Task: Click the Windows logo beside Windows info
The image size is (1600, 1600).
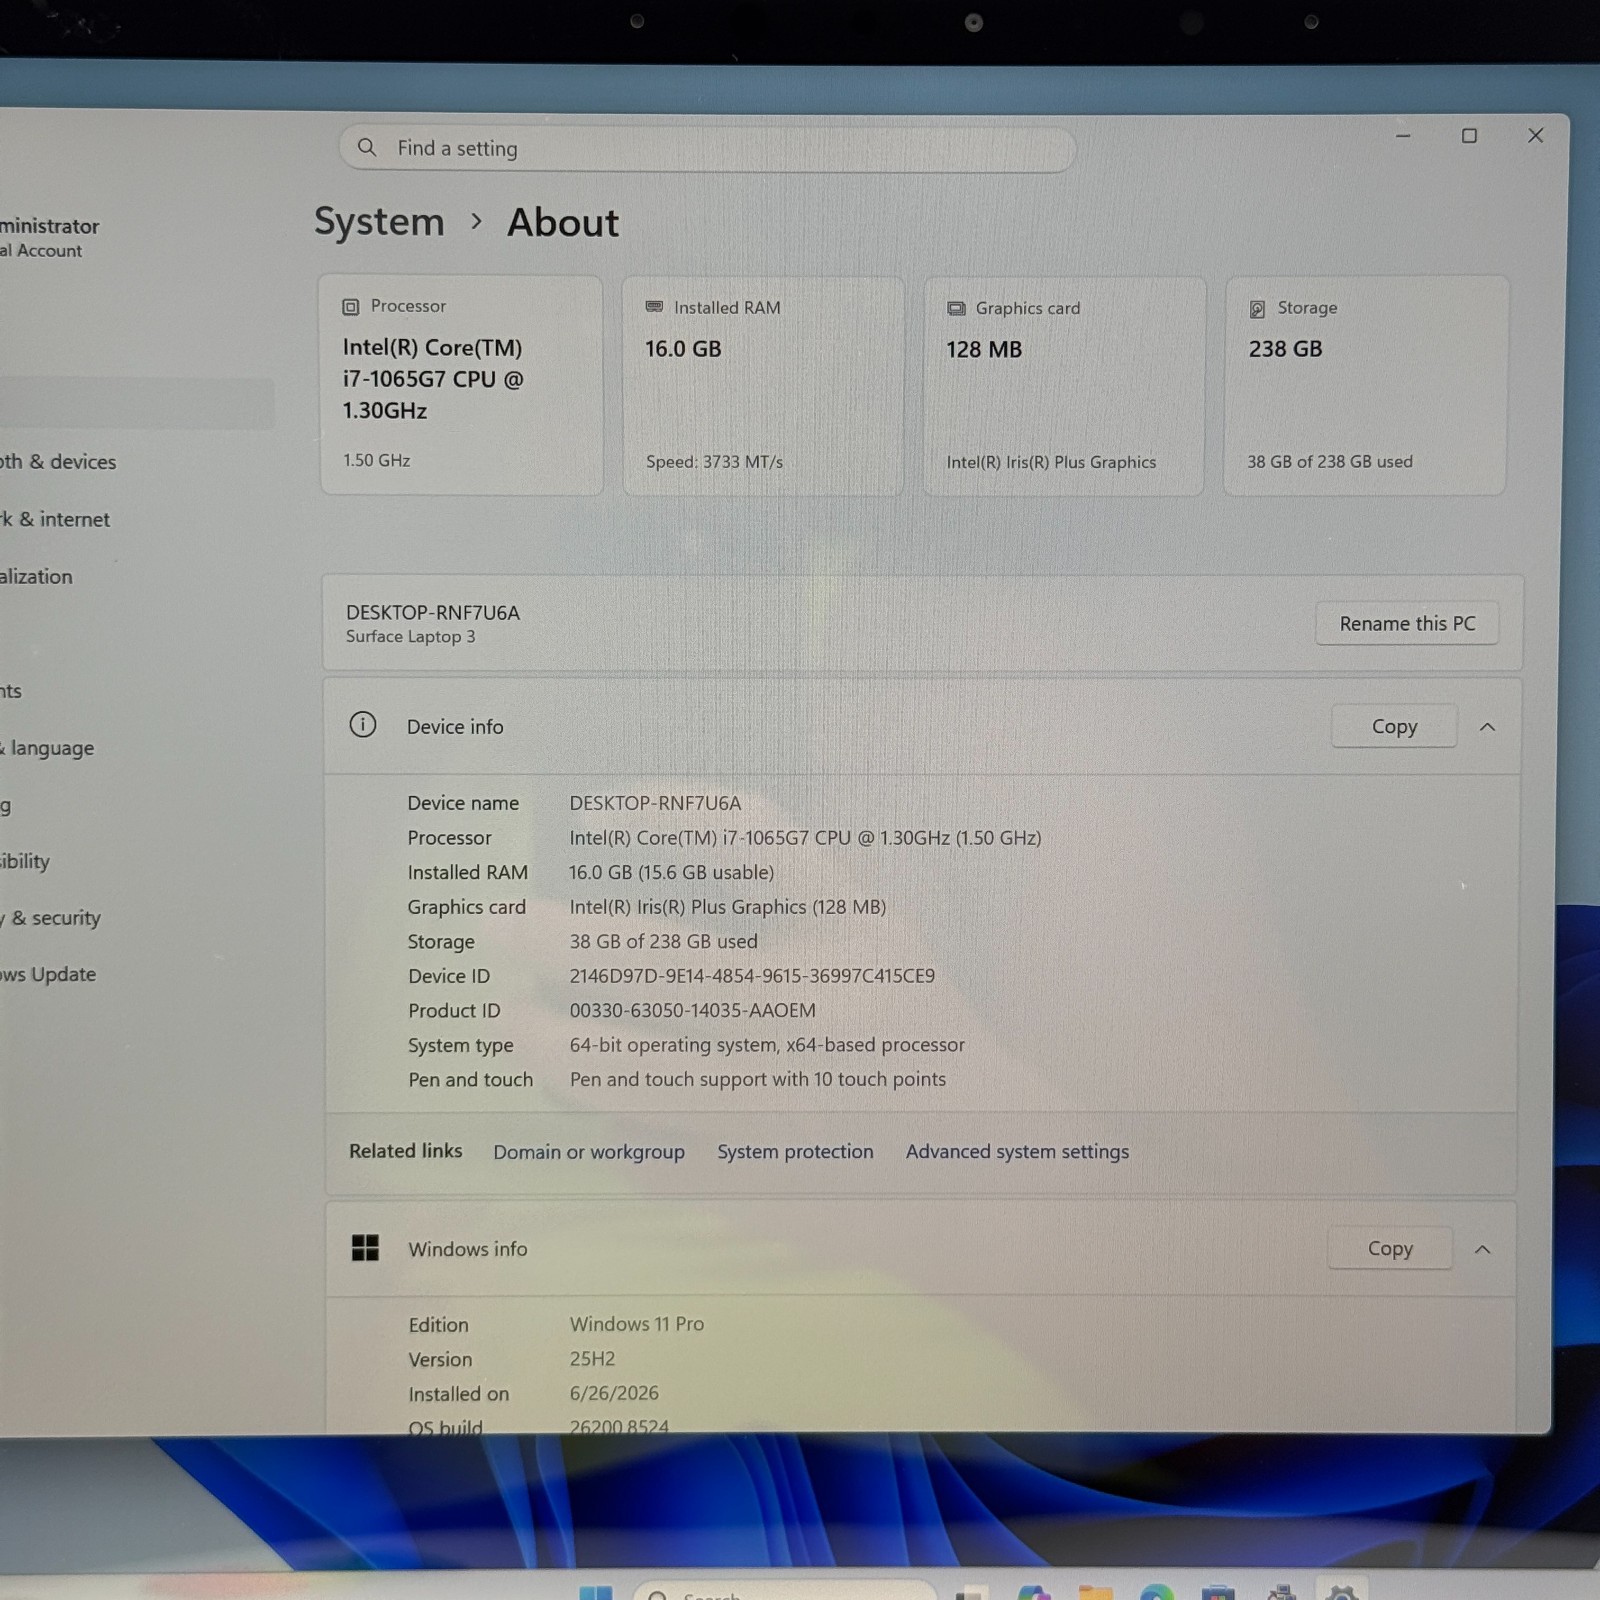Action: coord(365,1247)
